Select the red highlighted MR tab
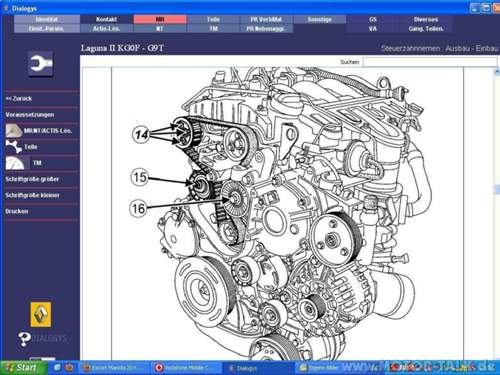 [x=160, y=19]
